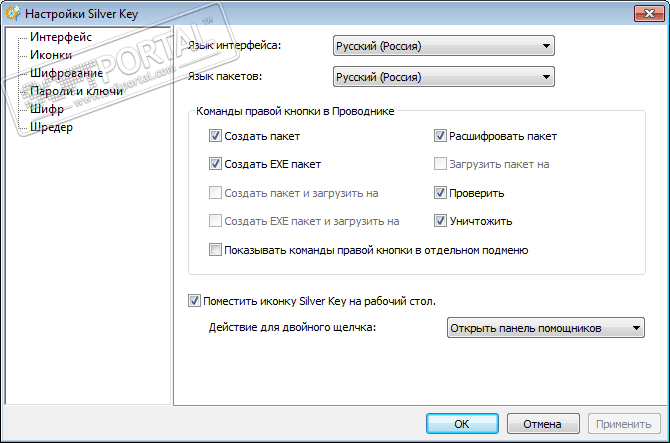This screenshot has width=670, height=443.
Task: Open the Пароли и ключи section
Action: pyautogui.click(x=77, y=91)
